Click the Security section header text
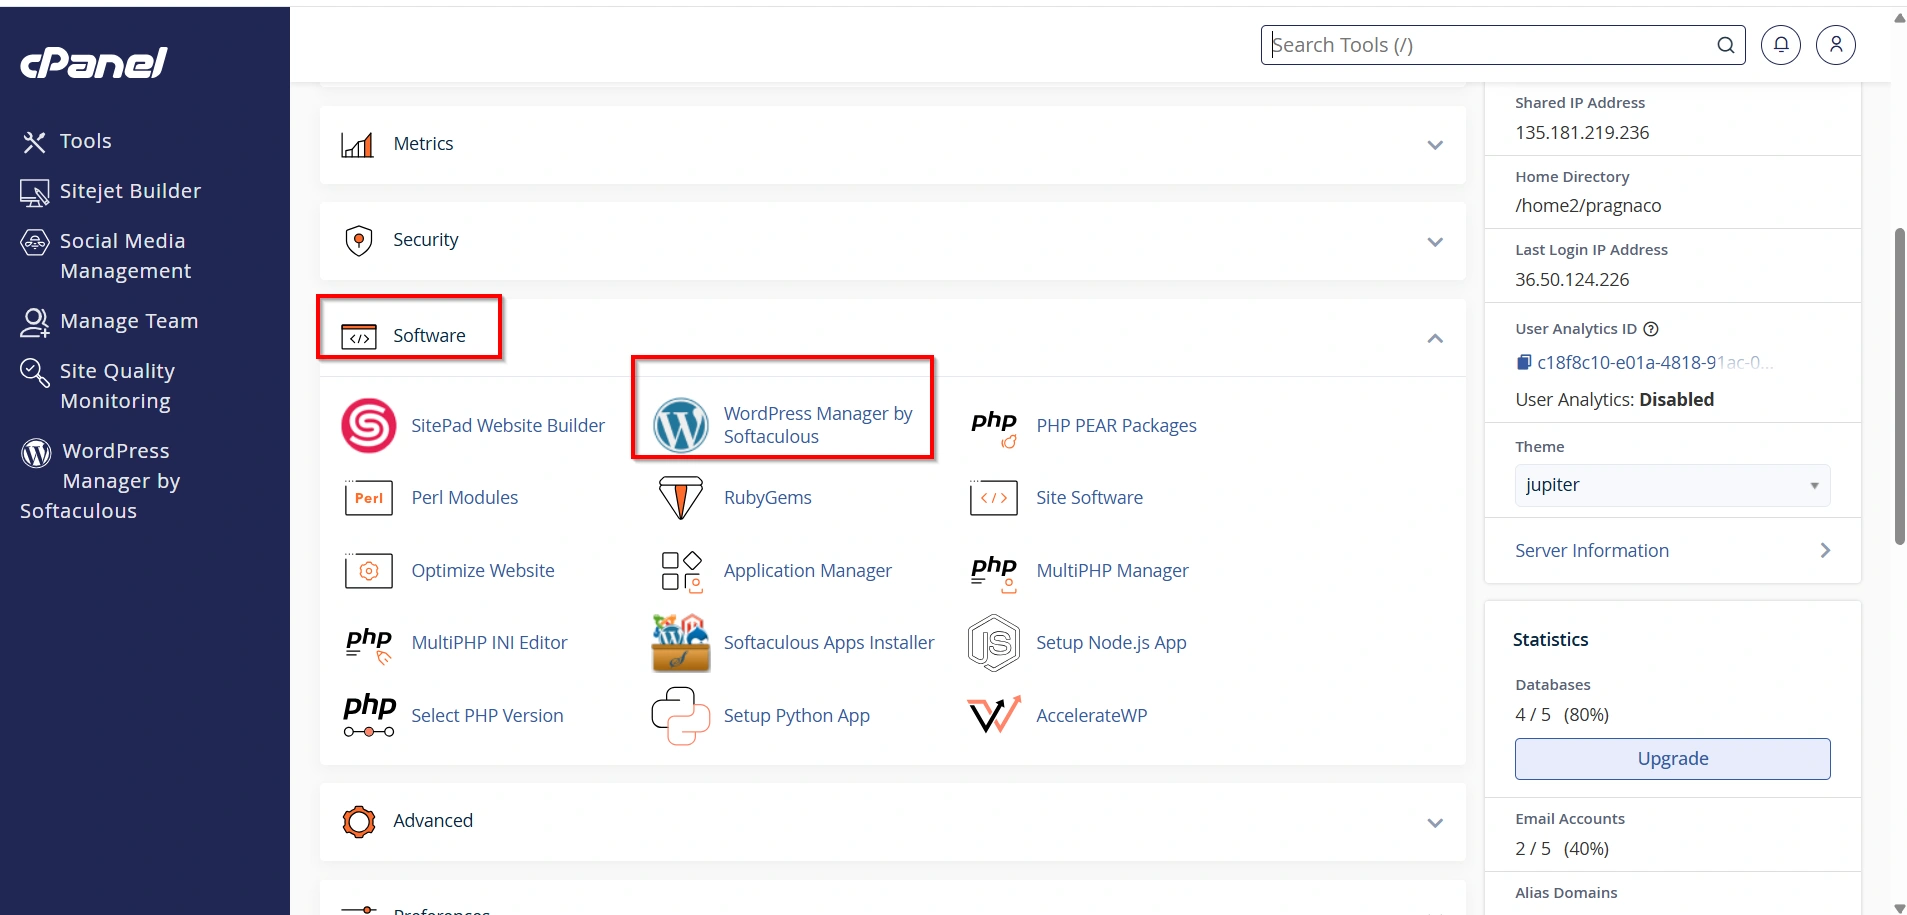This screenshot has height=915, width=1907. (x=426, y=240)
